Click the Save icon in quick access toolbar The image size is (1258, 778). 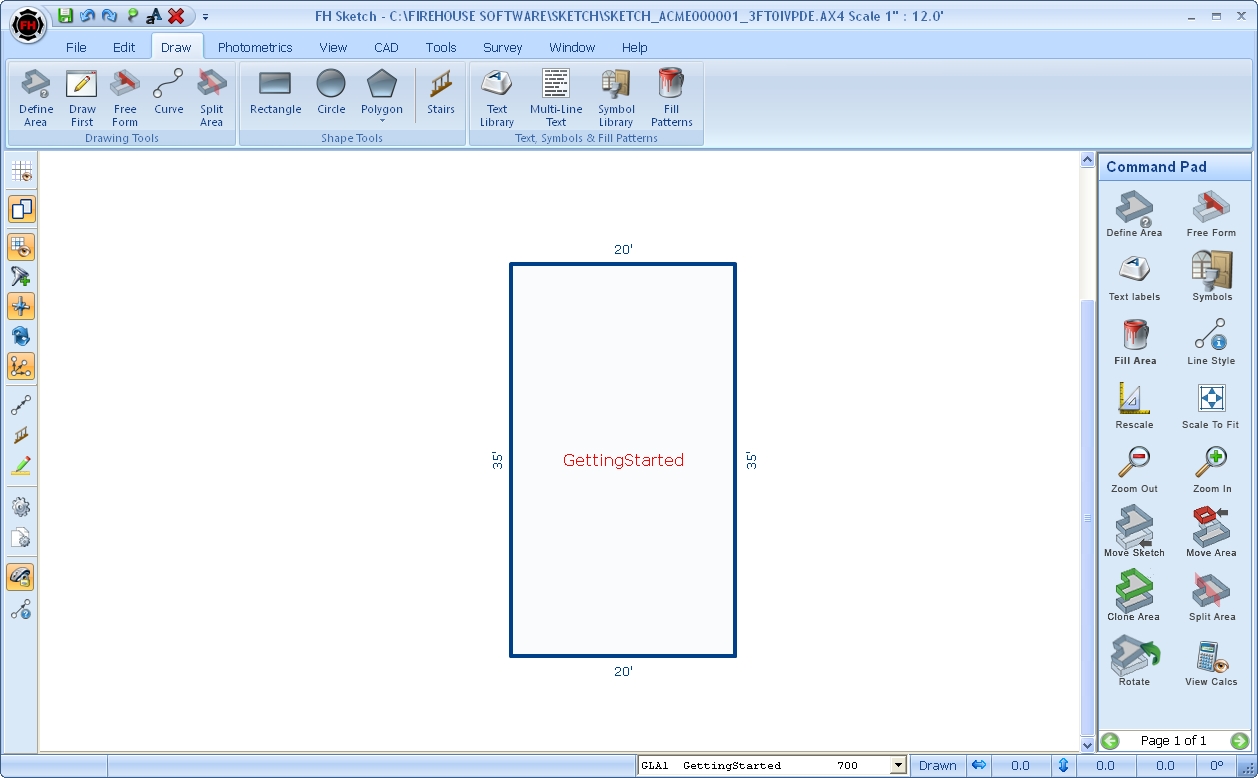click(x=65, y=16)
